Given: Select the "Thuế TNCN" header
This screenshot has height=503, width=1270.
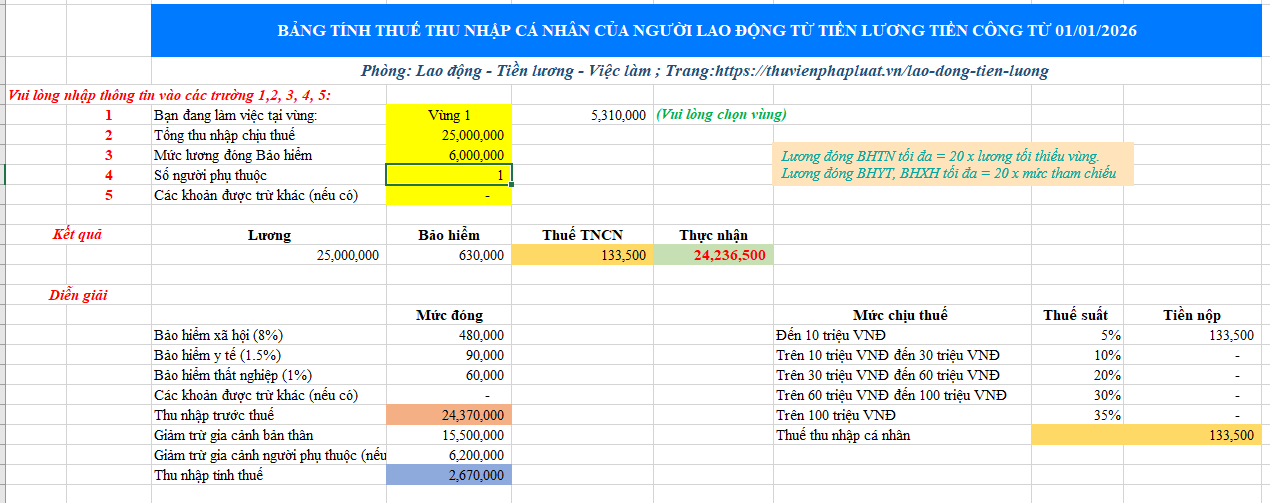Looking at the screenshot, I should (582, 235).
